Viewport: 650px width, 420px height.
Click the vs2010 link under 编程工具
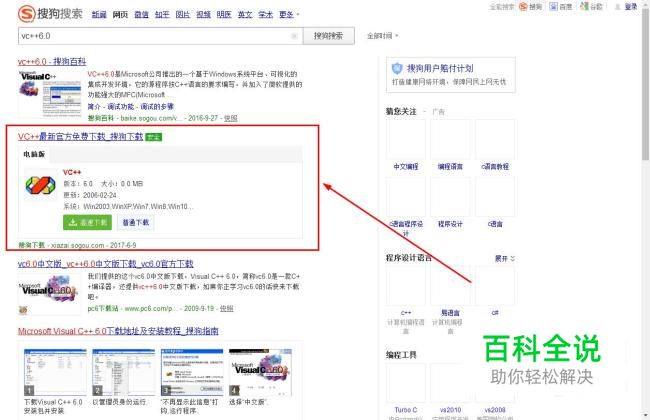tap(450, 410)
